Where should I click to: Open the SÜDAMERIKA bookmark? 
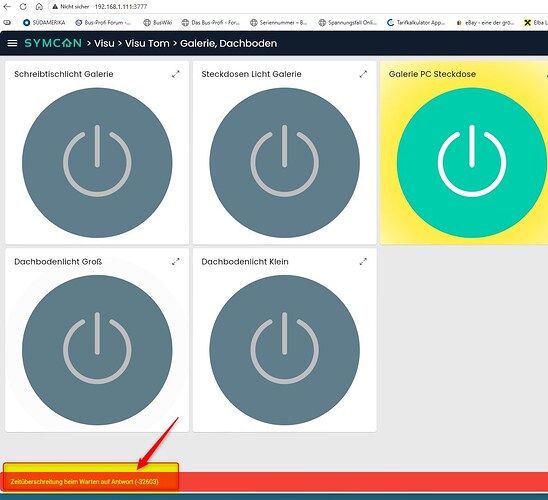pyautogui.click(x=44, y=23)
